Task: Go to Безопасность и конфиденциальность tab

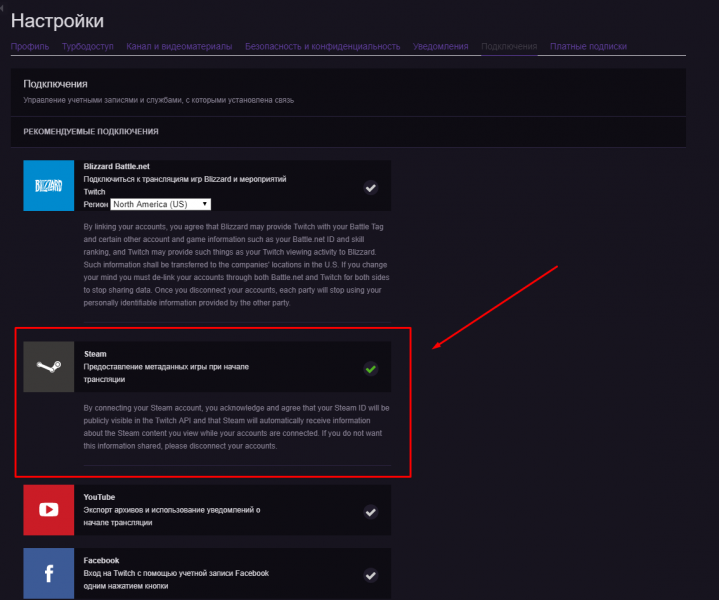Action: click(x=322, y=46)
